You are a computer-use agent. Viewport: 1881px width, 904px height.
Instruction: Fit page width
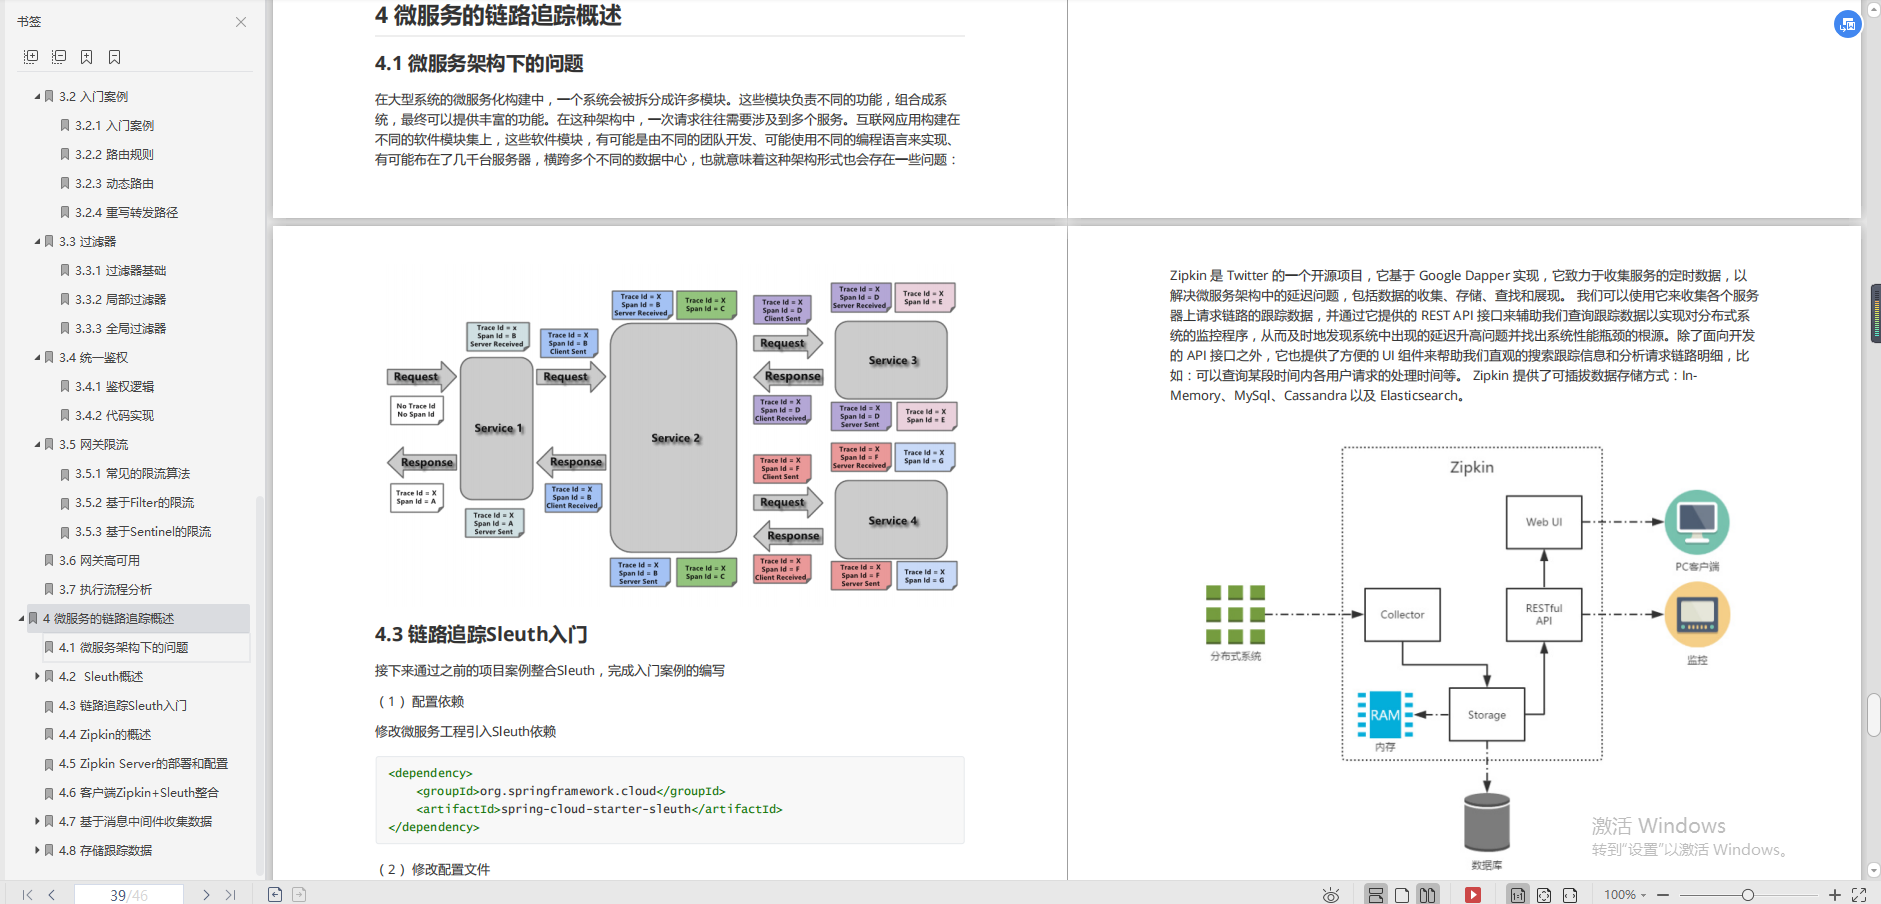coord(1570,895)
